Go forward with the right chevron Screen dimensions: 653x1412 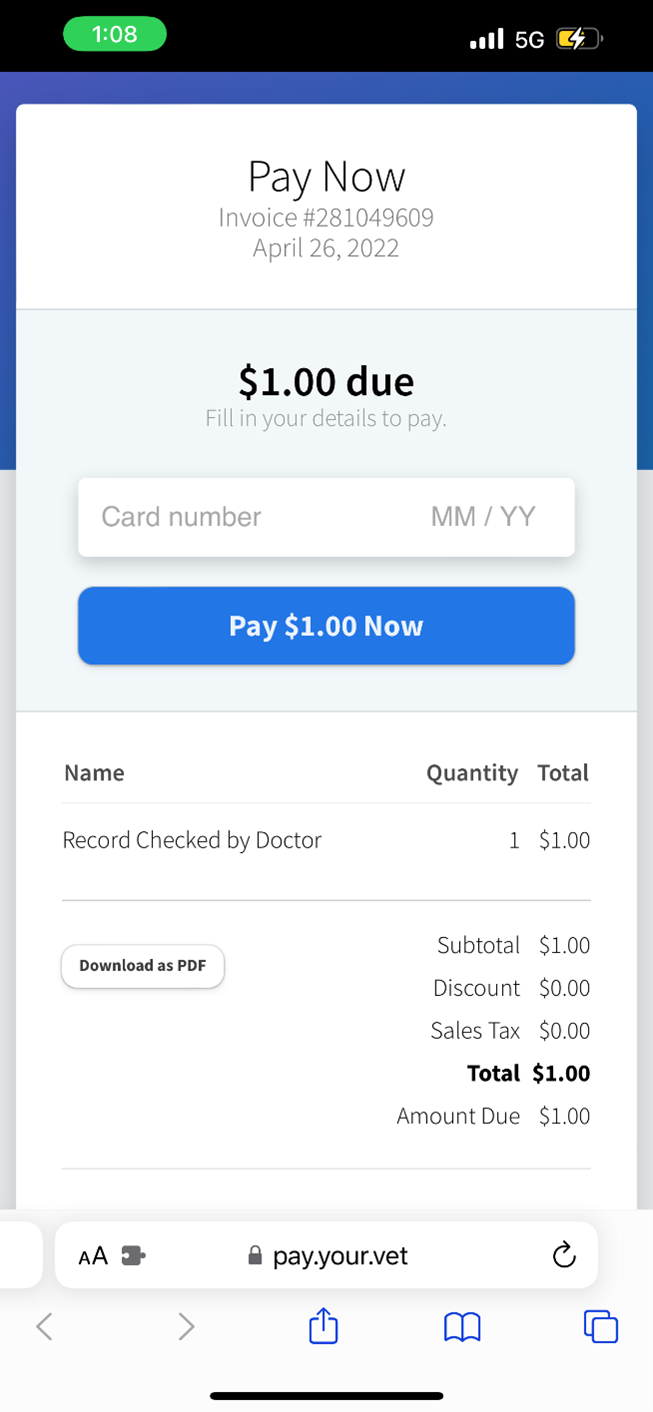click(186, 1326)
